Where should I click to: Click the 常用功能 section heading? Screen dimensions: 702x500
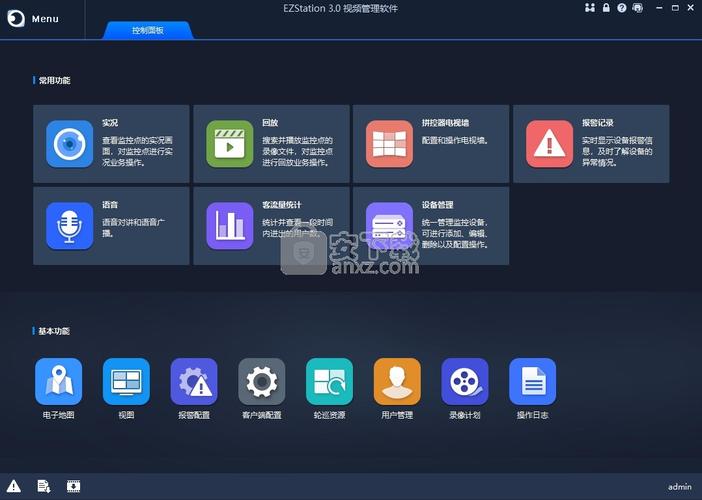(x=54, y=81)
